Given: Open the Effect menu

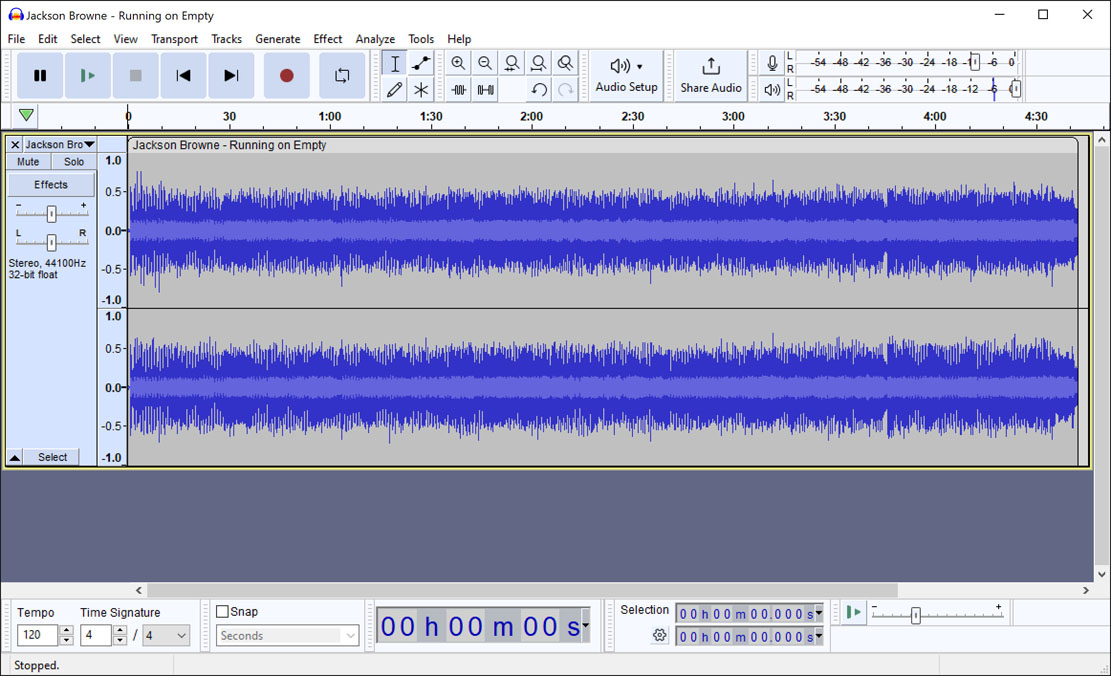Looking at the screenshot, I should (x=327, y=39).
